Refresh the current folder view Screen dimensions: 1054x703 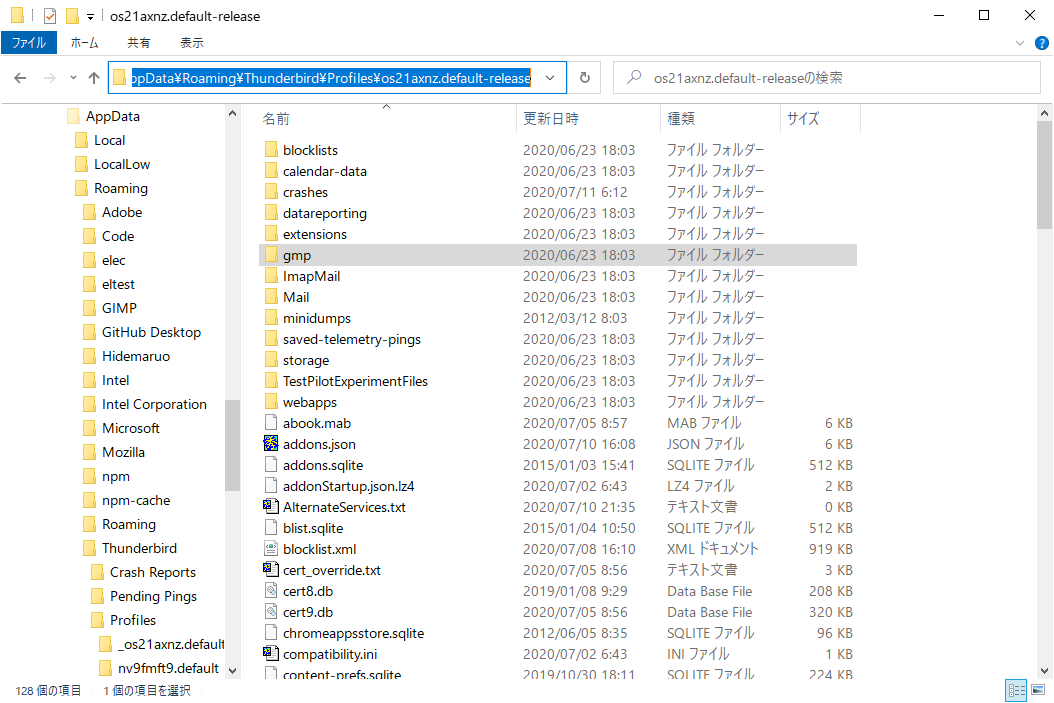pyautogui.click(x=585, y=78)
